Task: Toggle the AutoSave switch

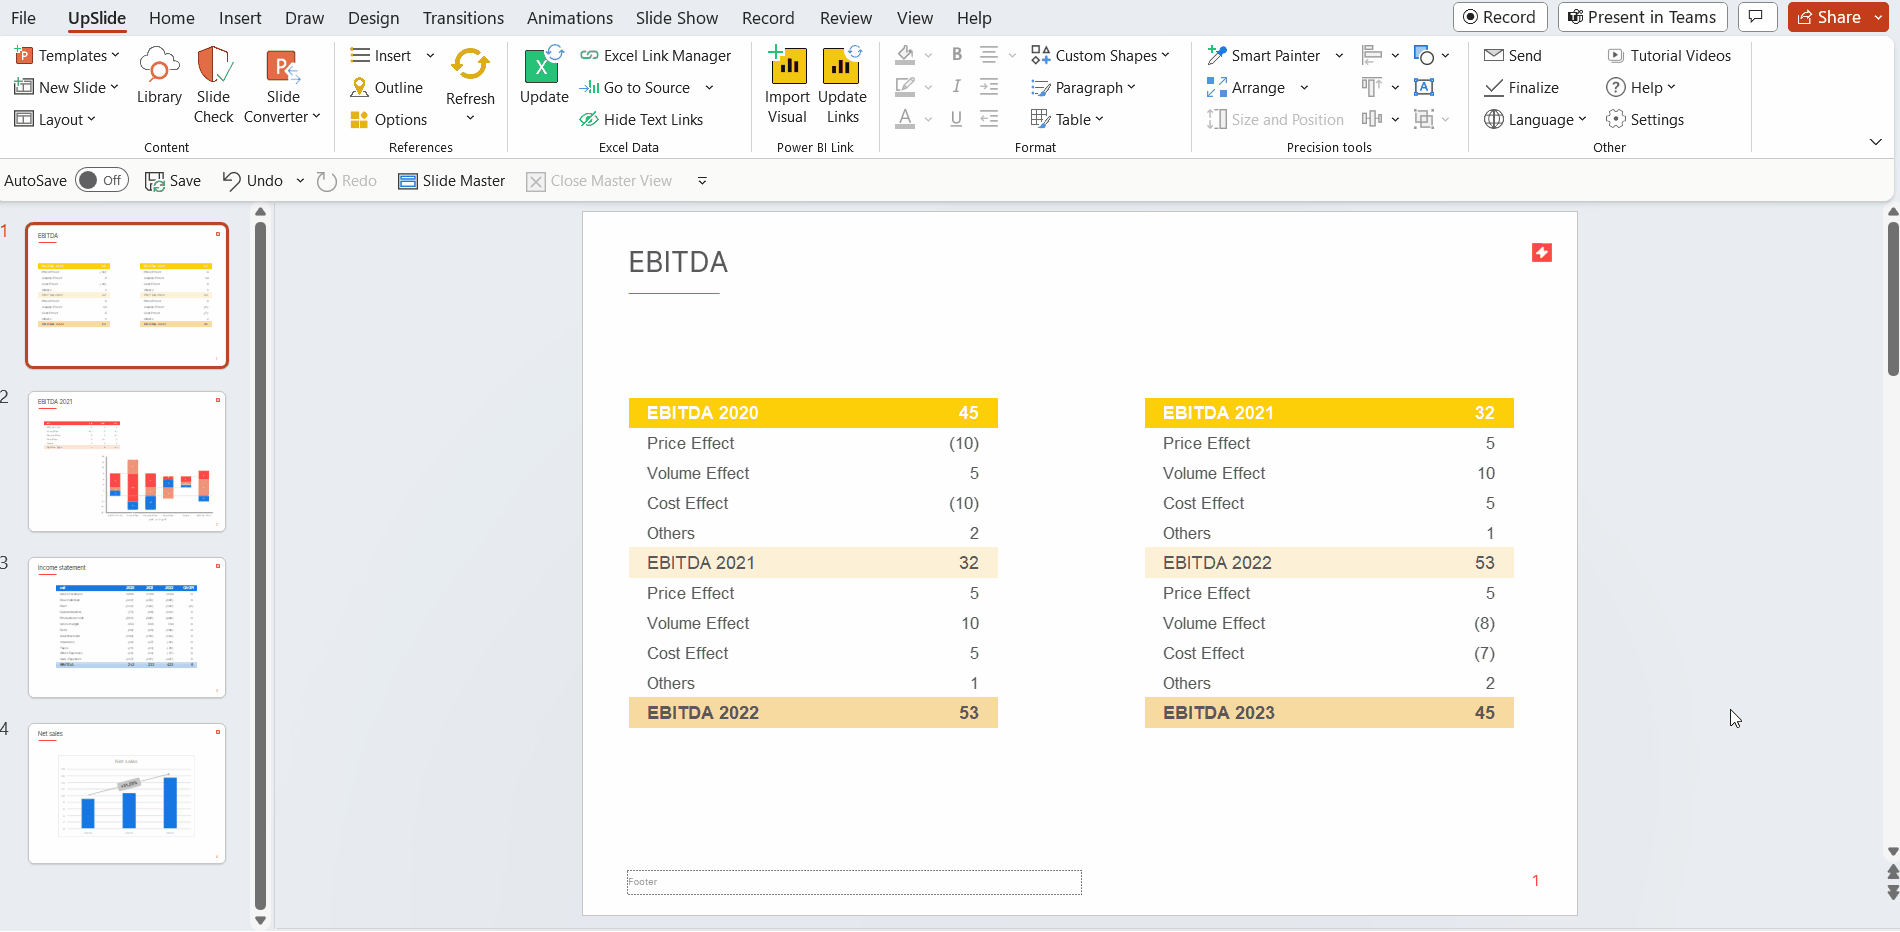Action: [101, 180]
